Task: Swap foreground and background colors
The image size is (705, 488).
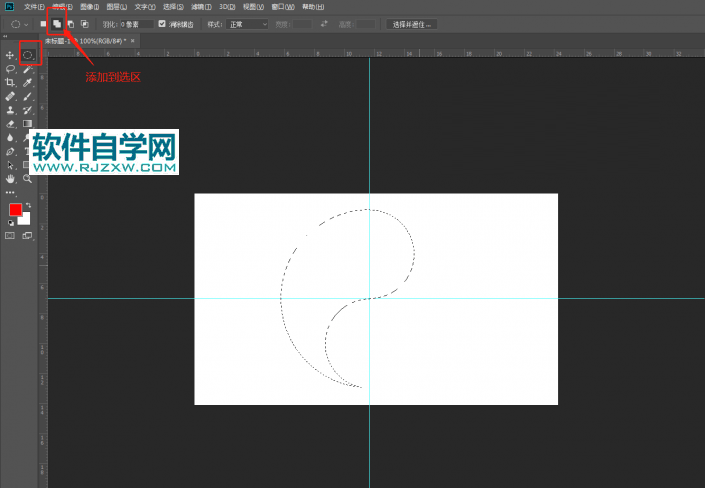Action: pyautogui.click(x=27, y=205)
